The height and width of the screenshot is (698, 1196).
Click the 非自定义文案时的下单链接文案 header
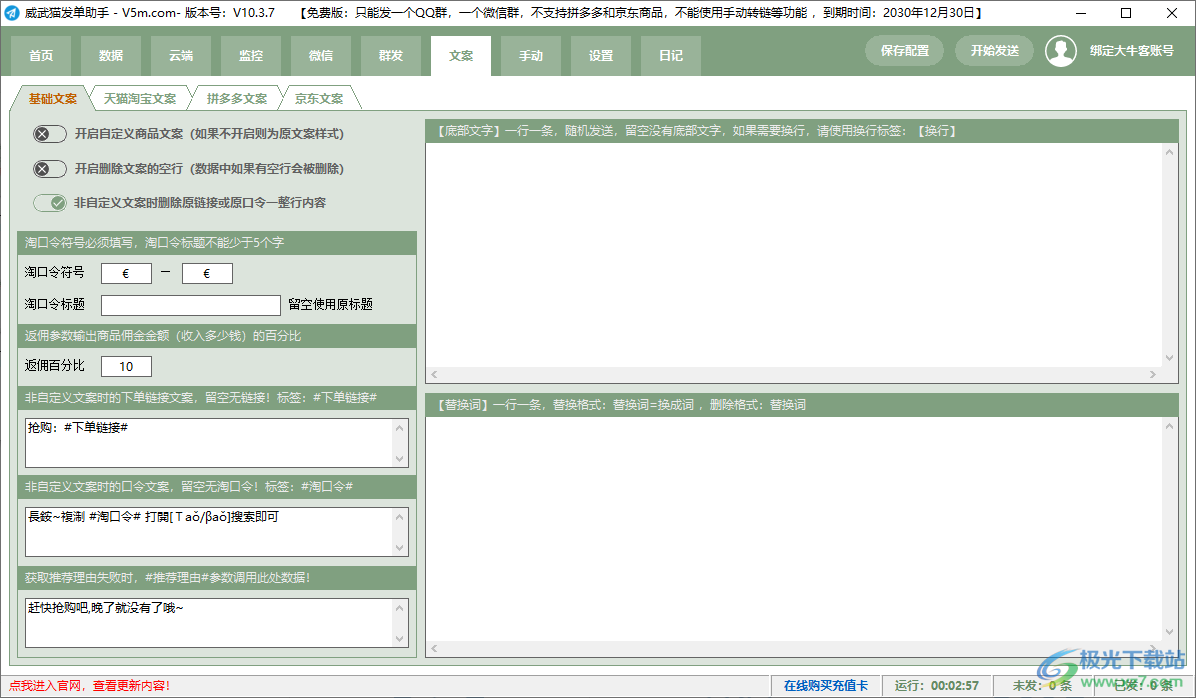[217, 397]
